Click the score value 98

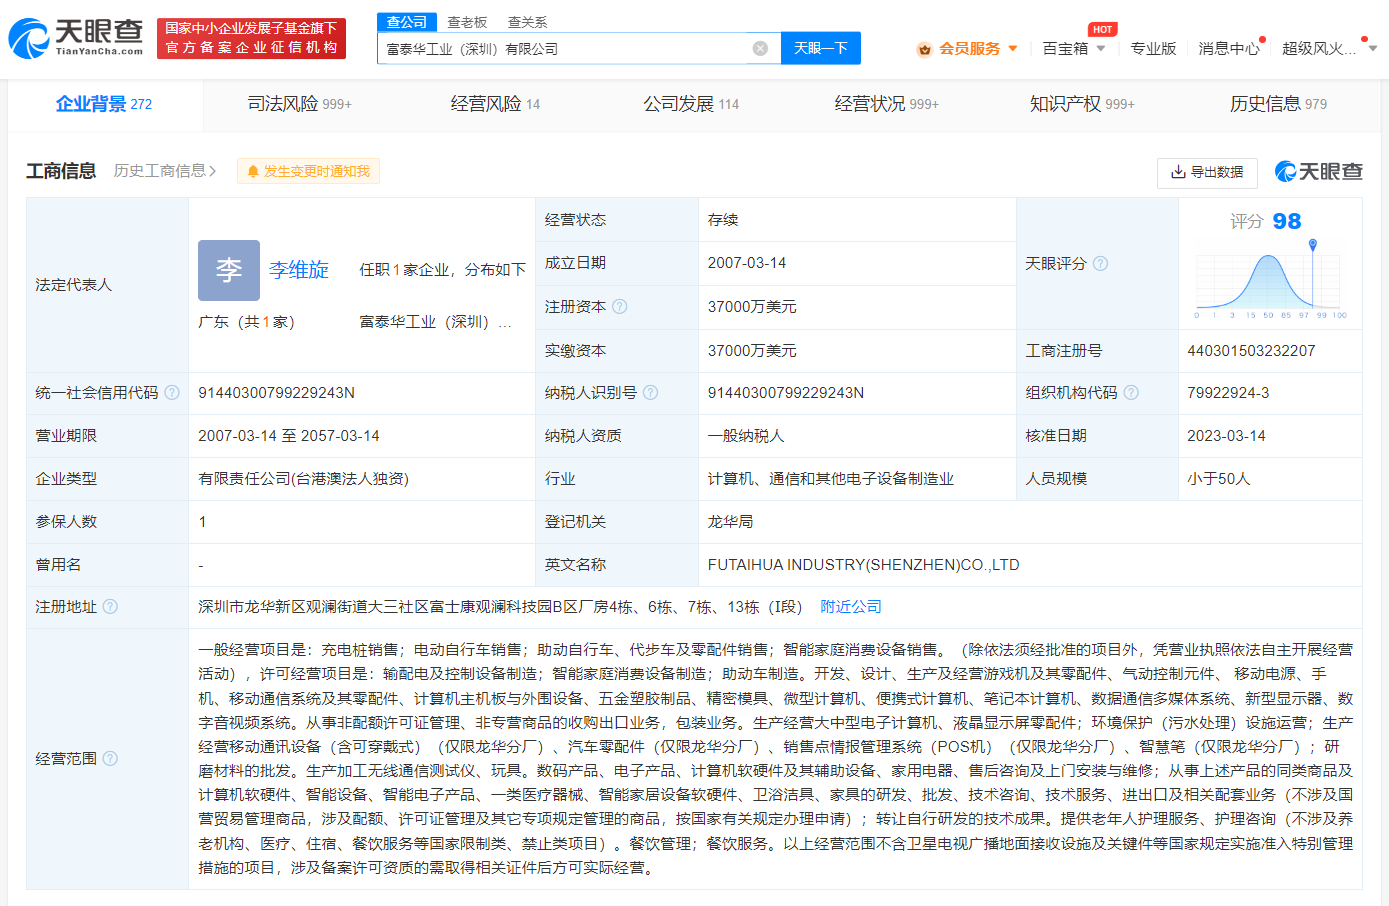click(x=1287, y=221)
